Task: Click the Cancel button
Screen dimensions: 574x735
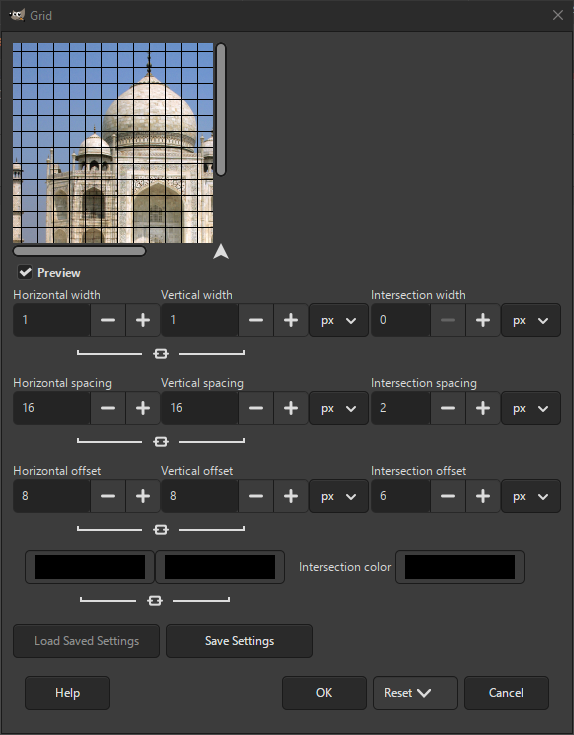Action: pyautogui.click(x=506, y=693)
